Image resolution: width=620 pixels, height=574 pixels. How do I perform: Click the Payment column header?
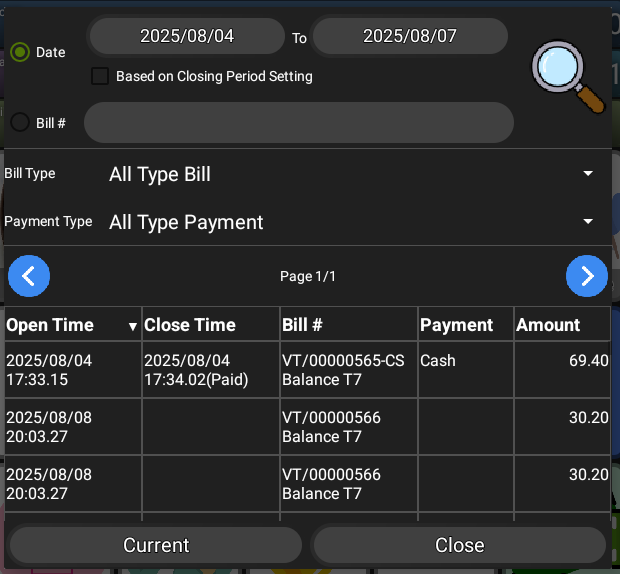click(457, 325)
